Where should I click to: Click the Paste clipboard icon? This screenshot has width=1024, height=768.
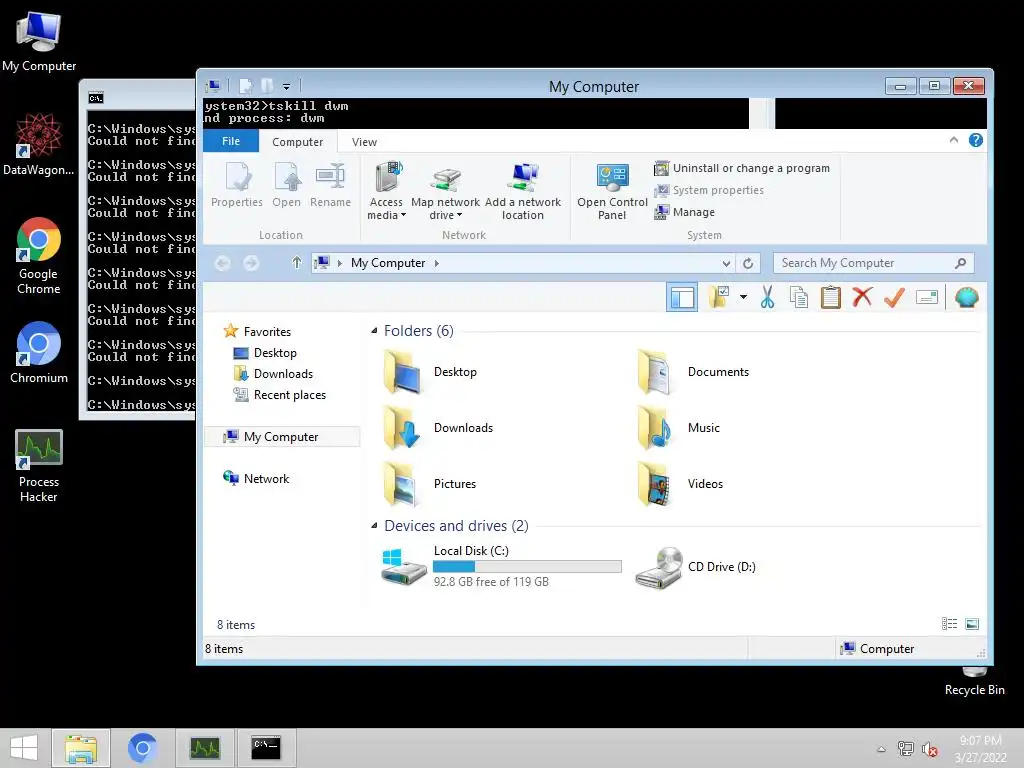click(x=831, y=297)
